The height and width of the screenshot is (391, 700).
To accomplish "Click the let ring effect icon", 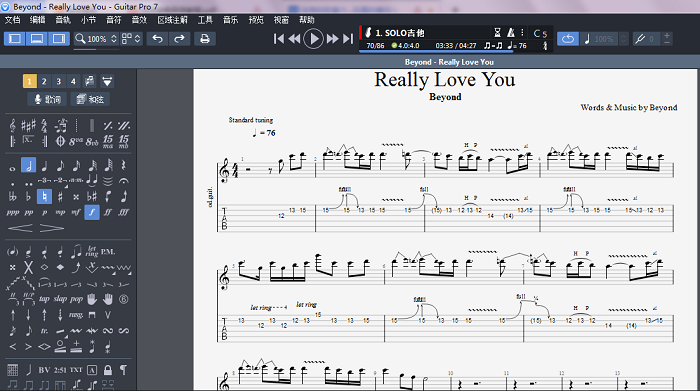I will click(x=92, y=251).
